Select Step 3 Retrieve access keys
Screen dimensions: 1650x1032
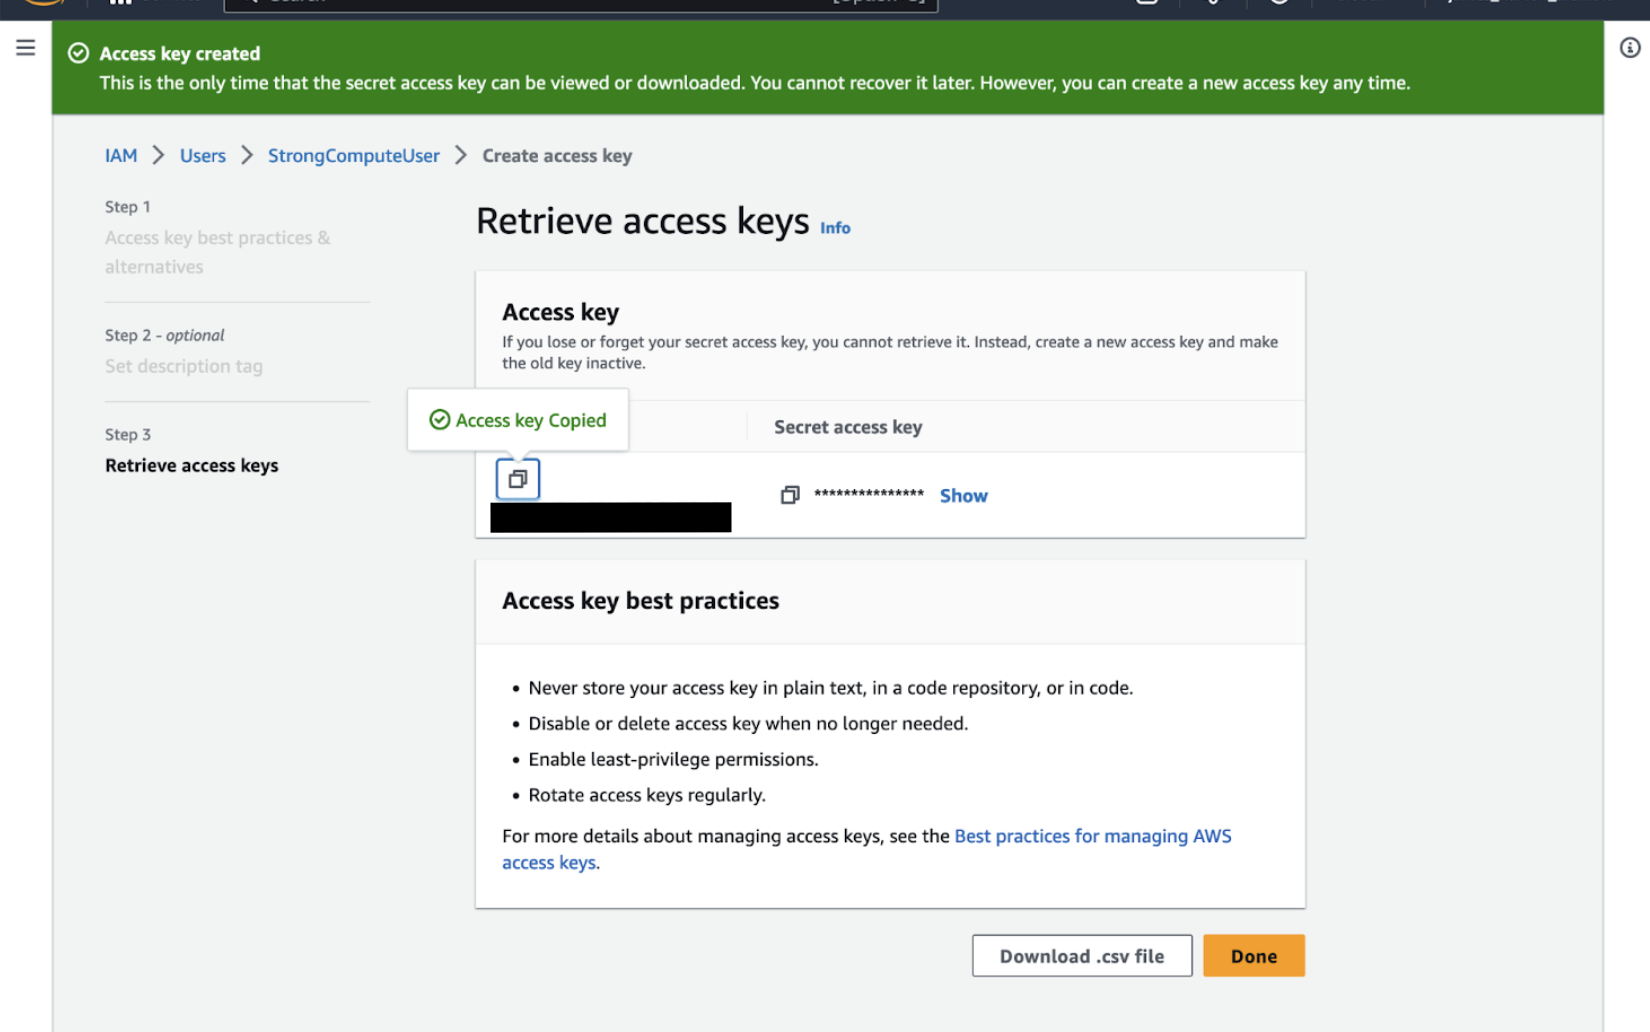click(x=192, y=465)
